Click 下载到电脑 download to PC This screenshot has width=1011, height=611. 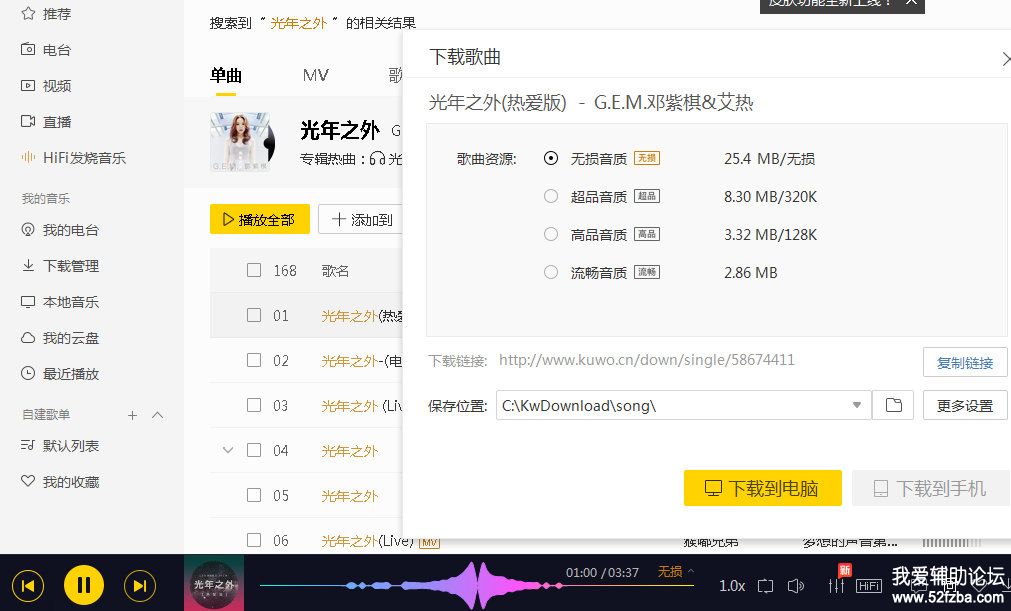(x=763, y=488)
